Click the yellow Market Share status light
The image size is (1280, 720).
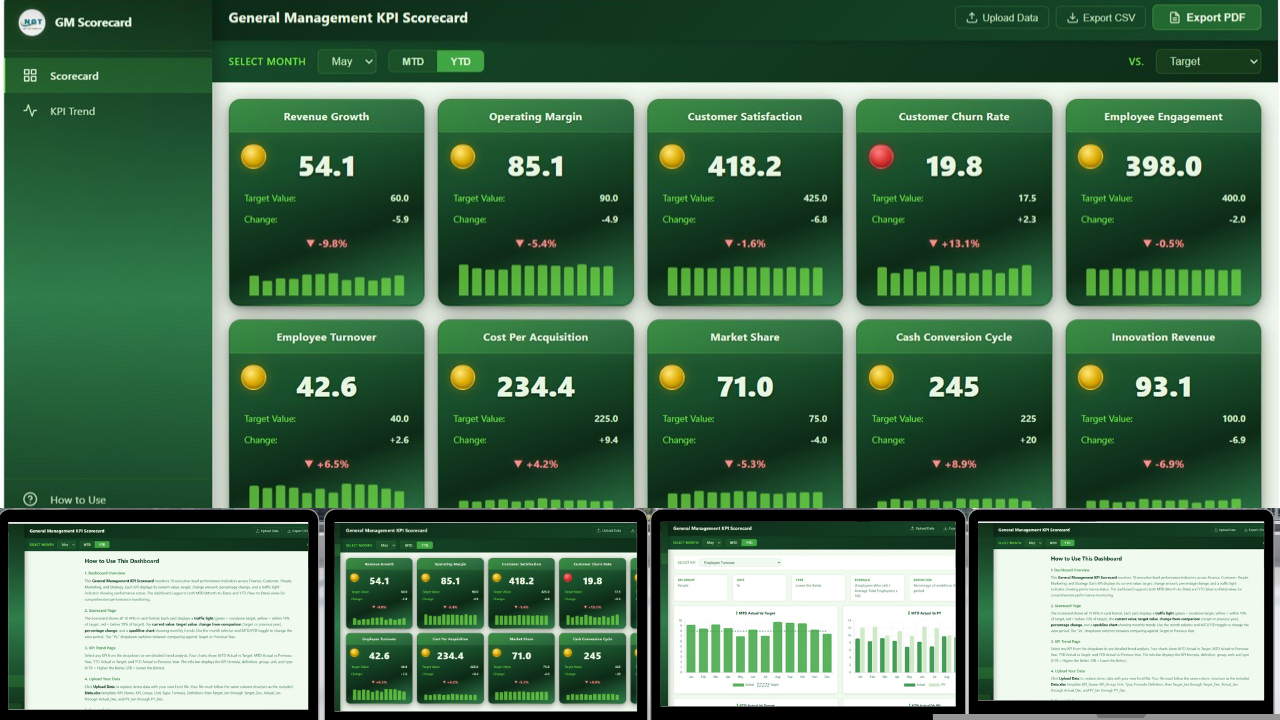[672, 377]
